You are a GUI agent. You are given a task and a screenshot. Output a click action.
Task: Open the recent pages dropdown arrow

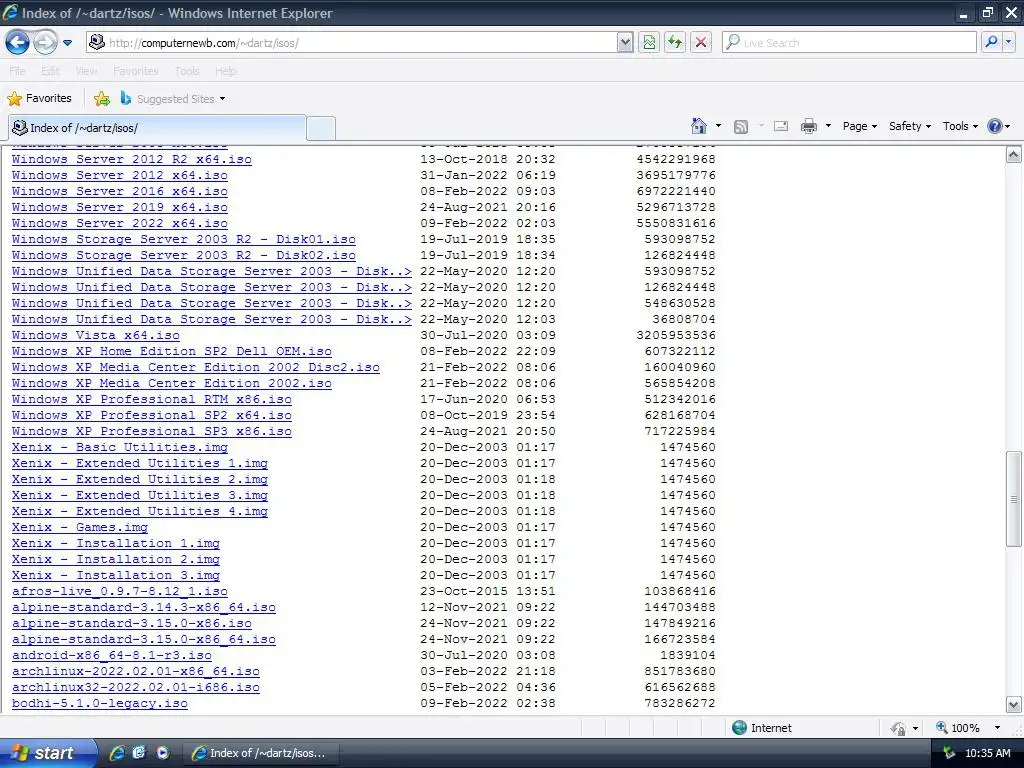click(67, 43)
